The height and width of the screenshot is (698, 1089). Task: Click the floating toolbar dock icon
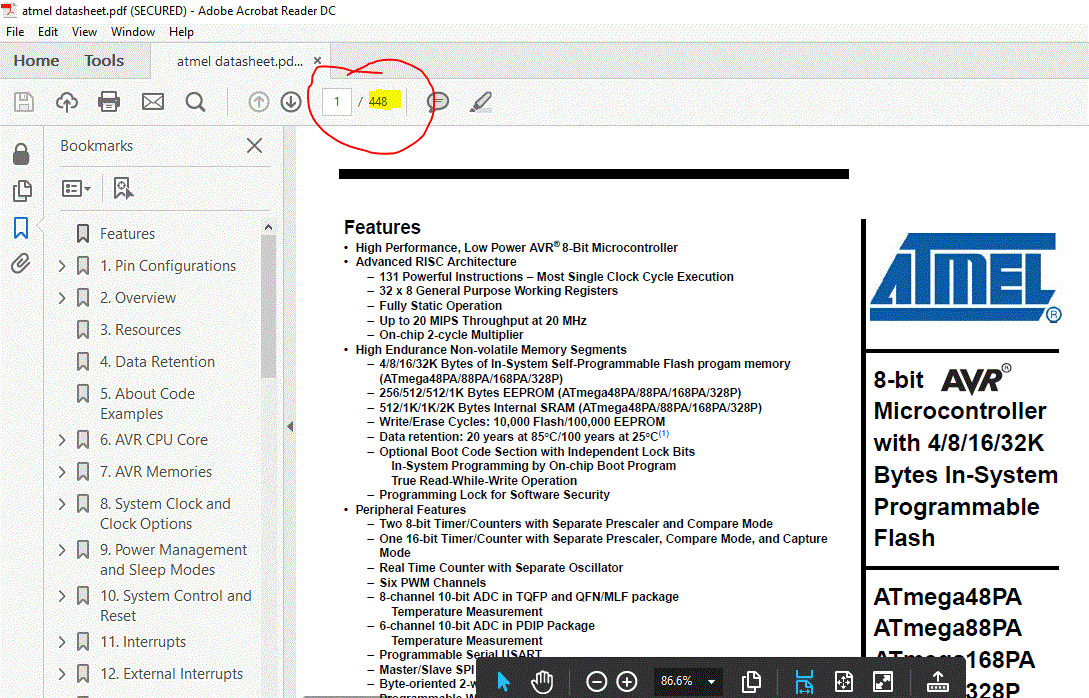tap(937, 681)
